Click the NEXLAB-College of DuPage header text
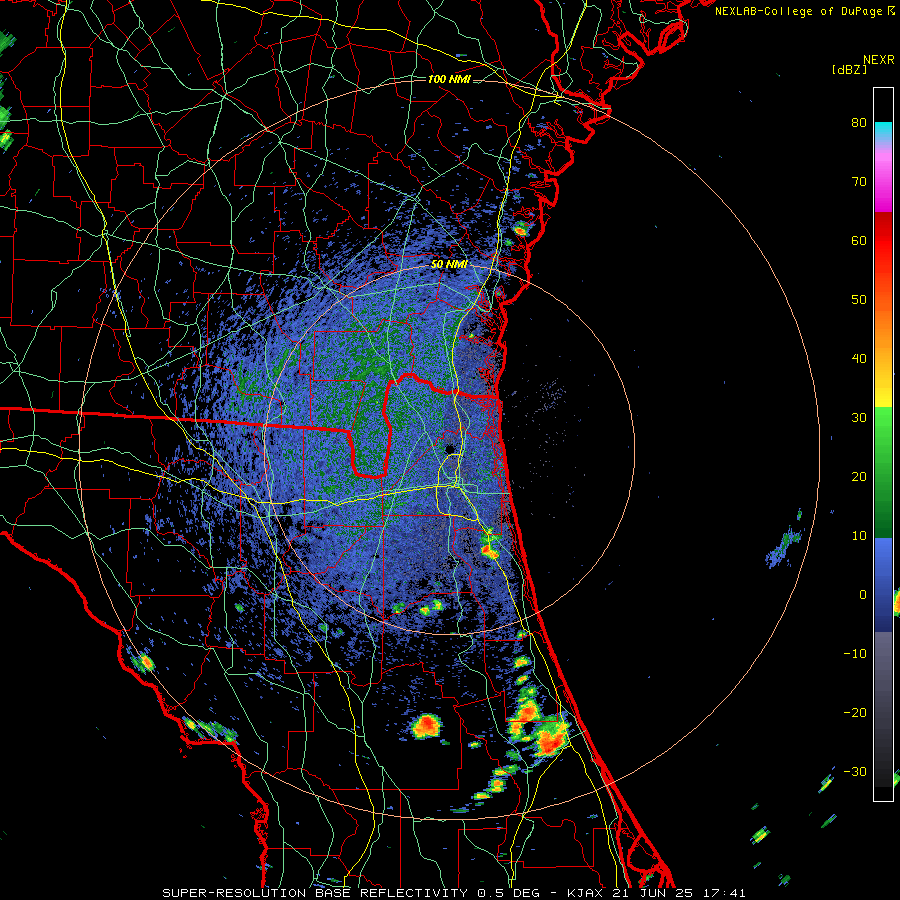 coord(804,11)
